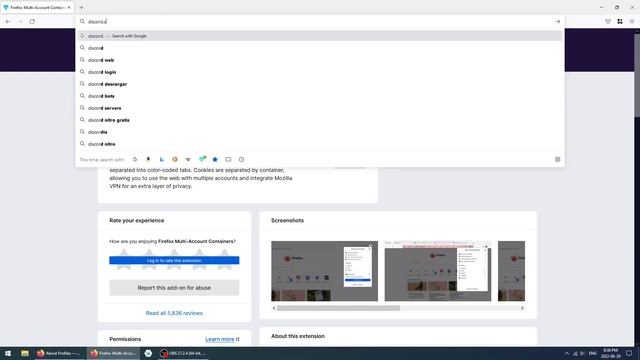The image size is (640, 360).
Task: Click the hexagon app icon in taskbar
Action: 148,353
